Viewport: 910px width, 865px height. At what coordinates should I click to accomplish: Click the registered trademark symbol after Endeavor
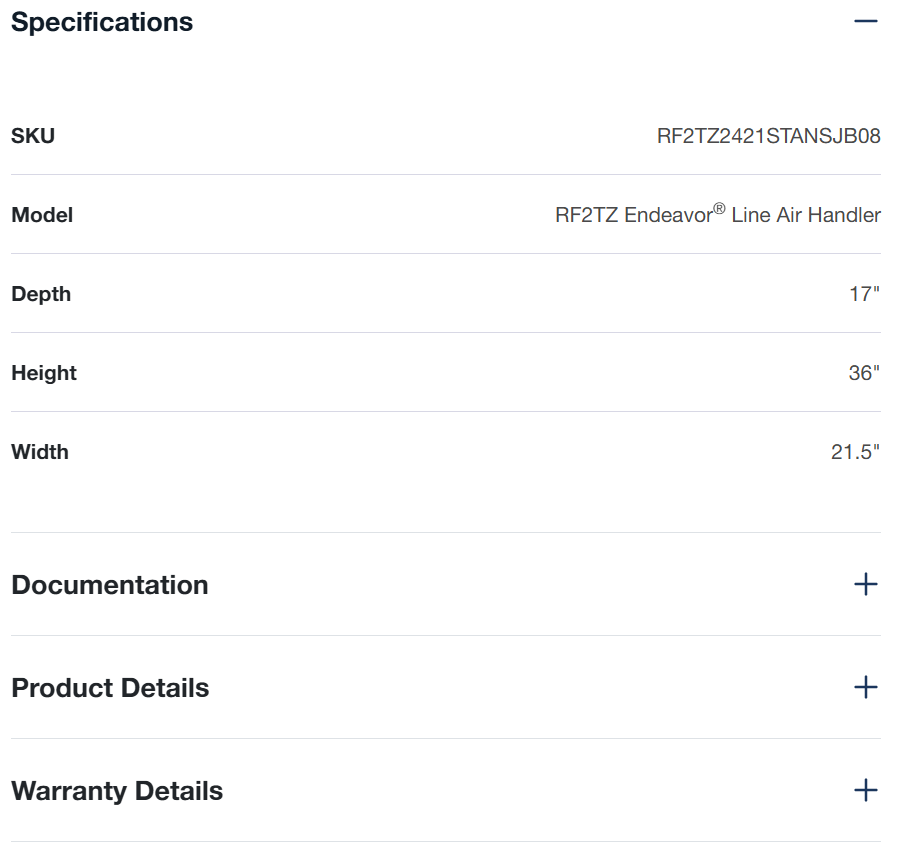[x=719, y=209]
